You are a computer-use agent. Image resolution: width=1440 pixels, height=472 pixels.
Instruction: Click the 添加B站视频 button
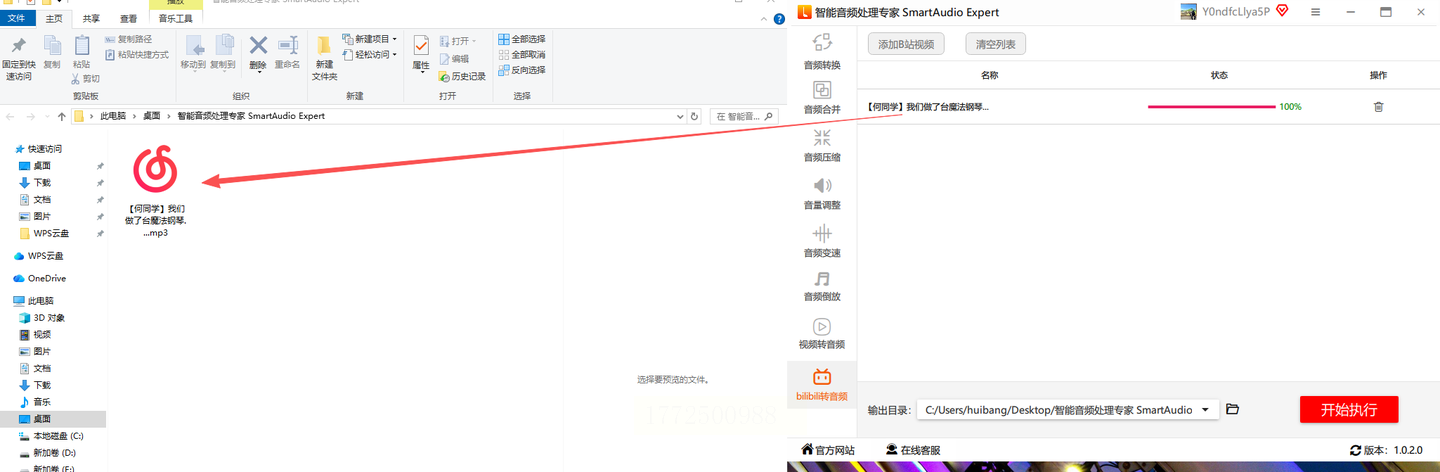pos(906,44)
